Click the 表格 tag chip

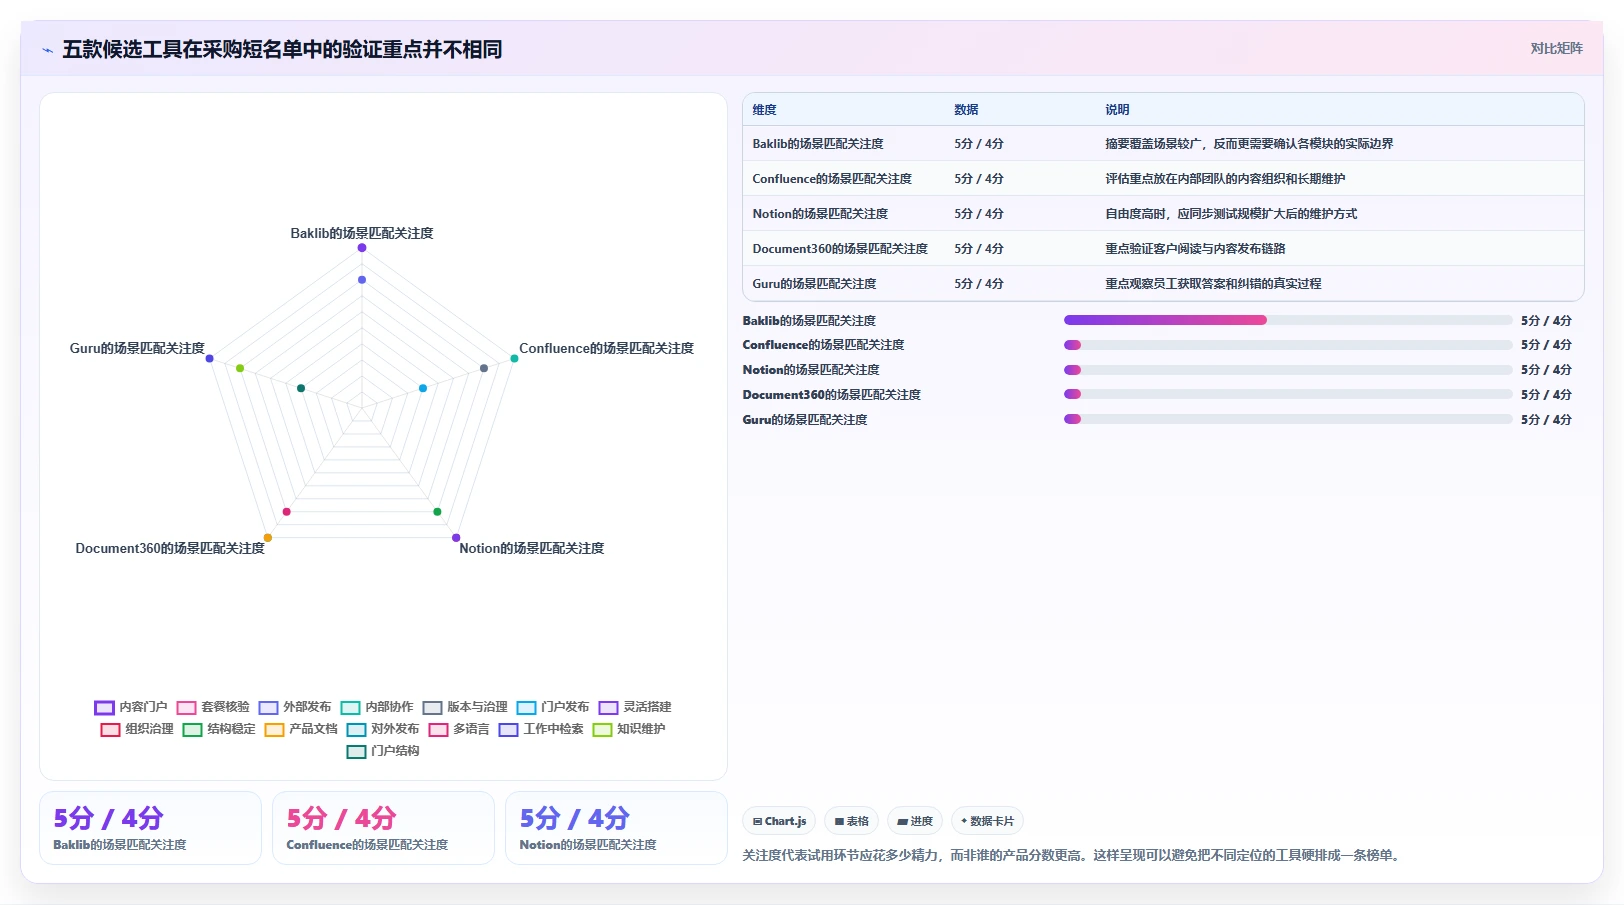point(851,821)
